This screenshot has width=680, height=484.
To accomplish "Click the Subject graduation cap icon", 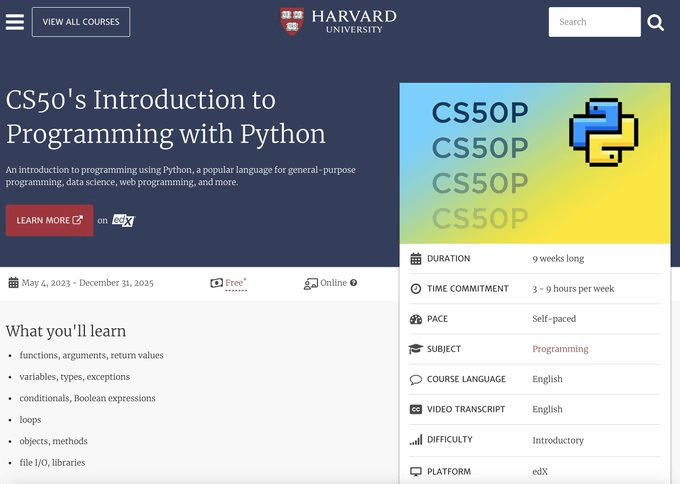I will click(x=415, y=349).
